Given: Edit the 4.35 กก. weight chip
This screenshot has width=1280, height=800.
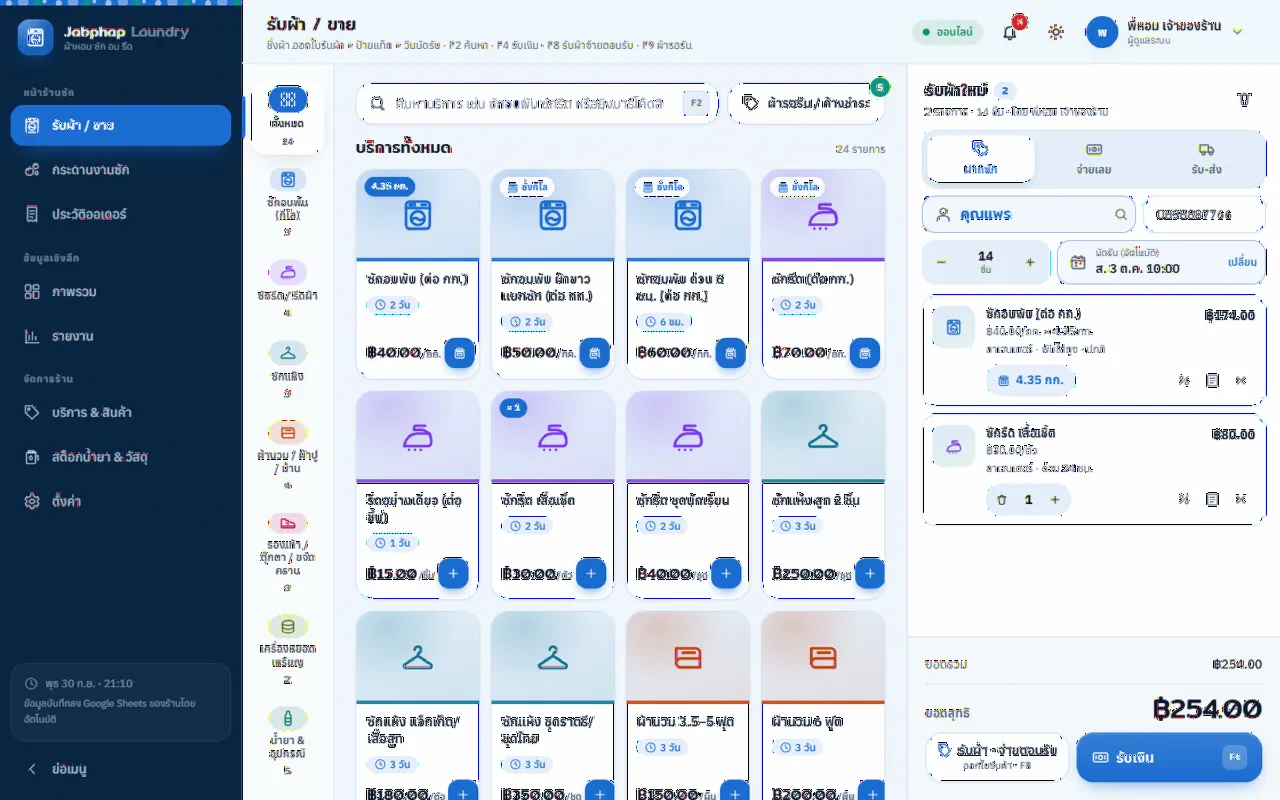Looking at the screenshot, I should click(1030, 380).
